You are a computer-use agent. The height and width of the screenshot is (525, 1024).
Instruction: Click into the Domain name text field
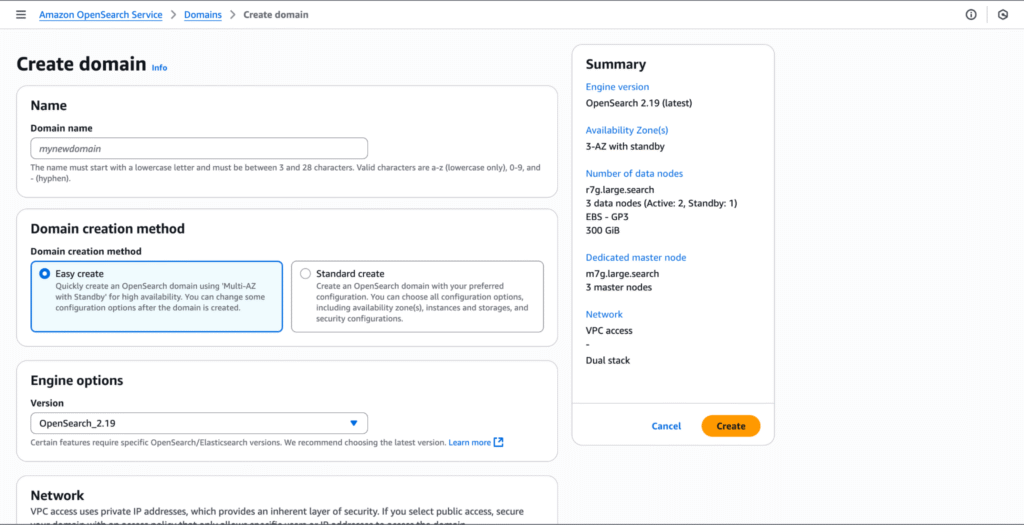[199, 148]
